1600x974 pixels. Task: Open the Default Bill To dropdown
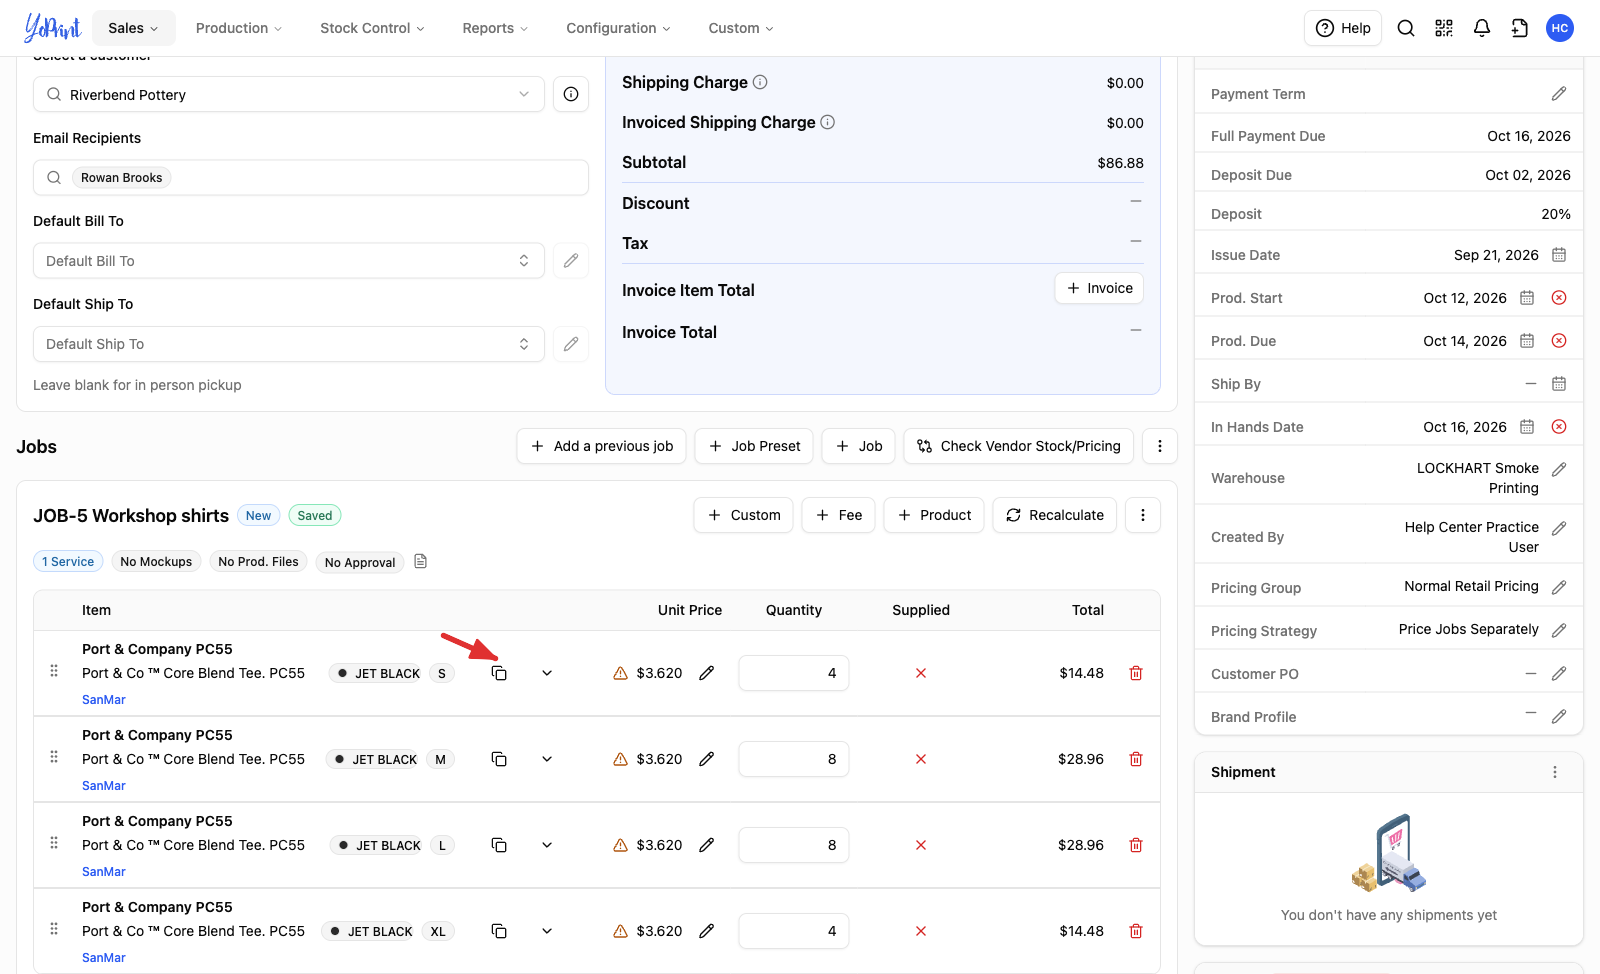point(289,261)
